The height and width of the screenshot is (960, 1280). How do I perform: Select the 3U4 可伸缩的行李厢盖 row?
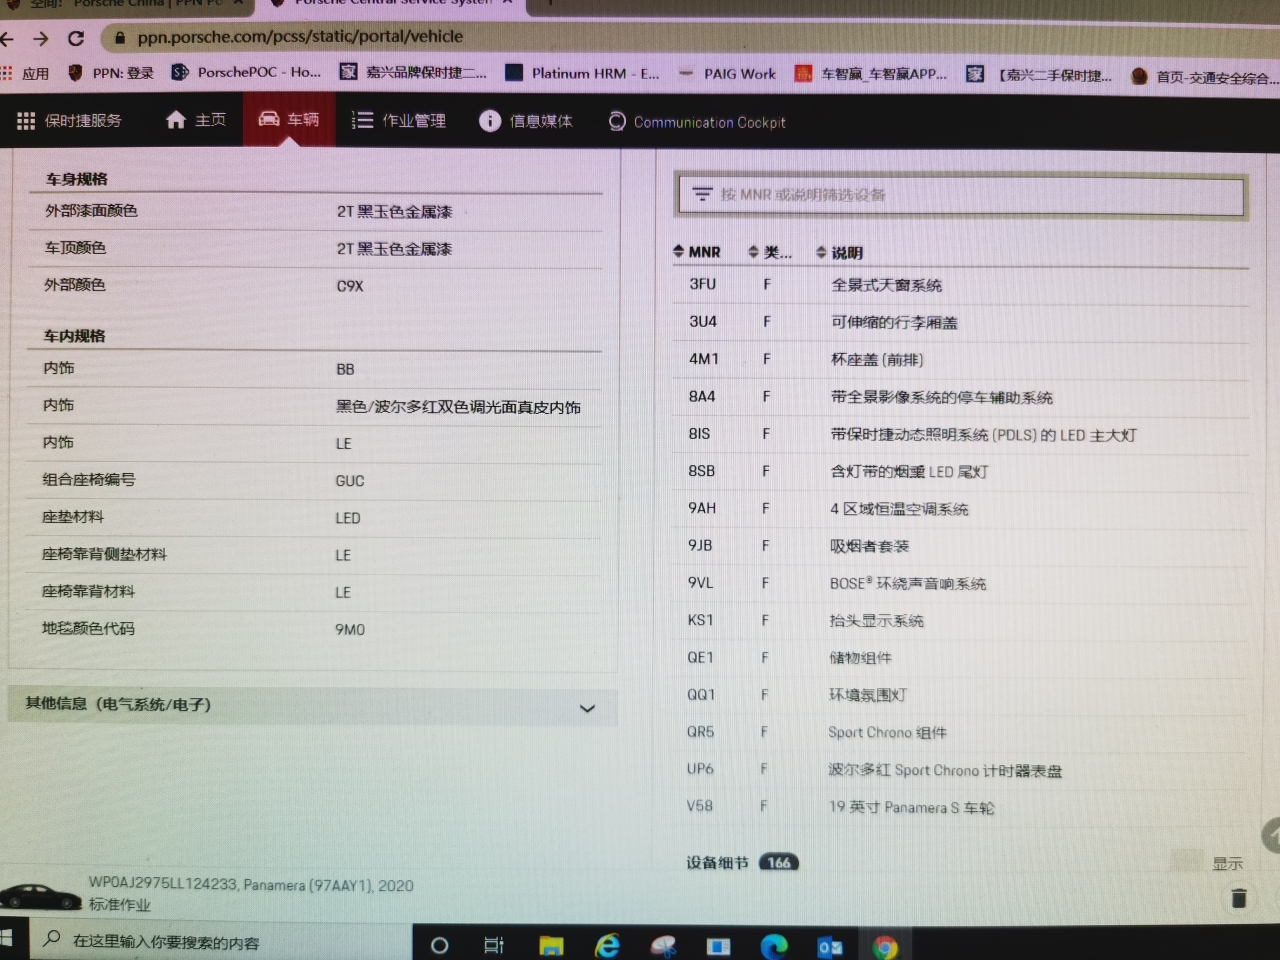(961, 322)
